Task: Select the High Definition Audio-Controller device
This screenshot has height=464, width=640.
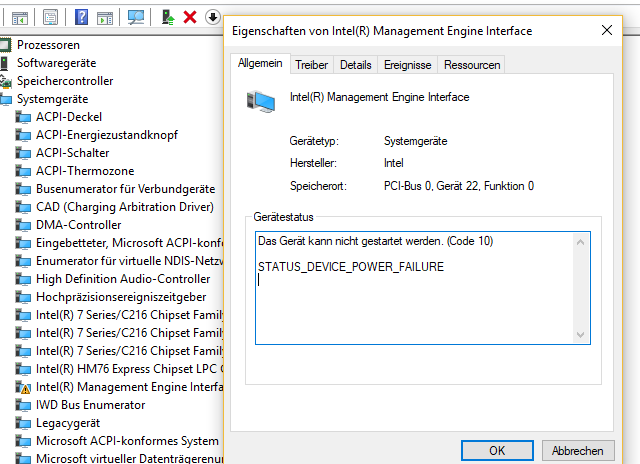Action: pyautogui.click(x=123, y=279)
